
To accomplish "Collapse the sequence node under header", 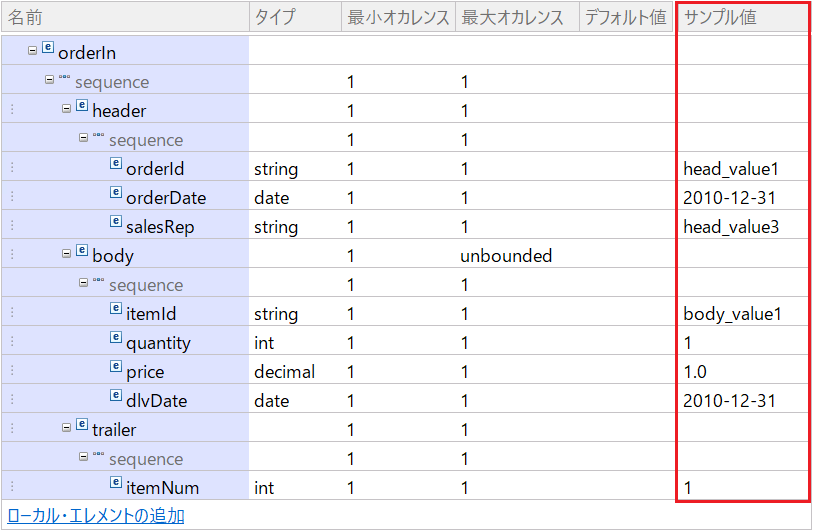I will point(83,138).
